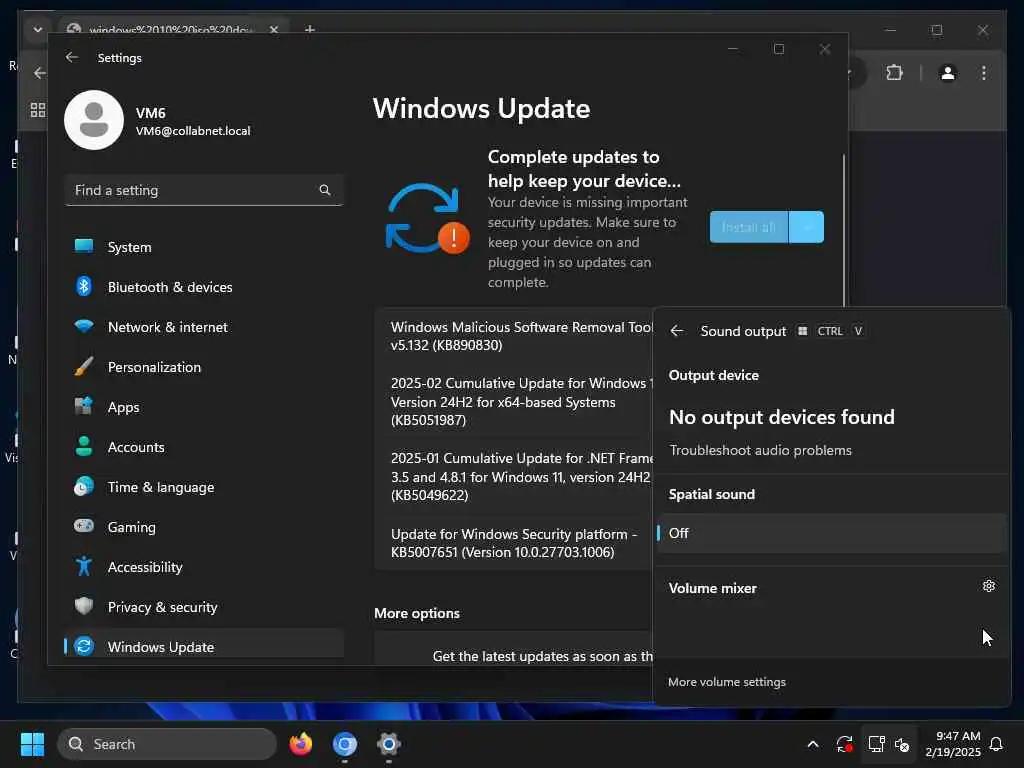Click the VM6 user avatar
The image size is (1024, 768).
94,120
